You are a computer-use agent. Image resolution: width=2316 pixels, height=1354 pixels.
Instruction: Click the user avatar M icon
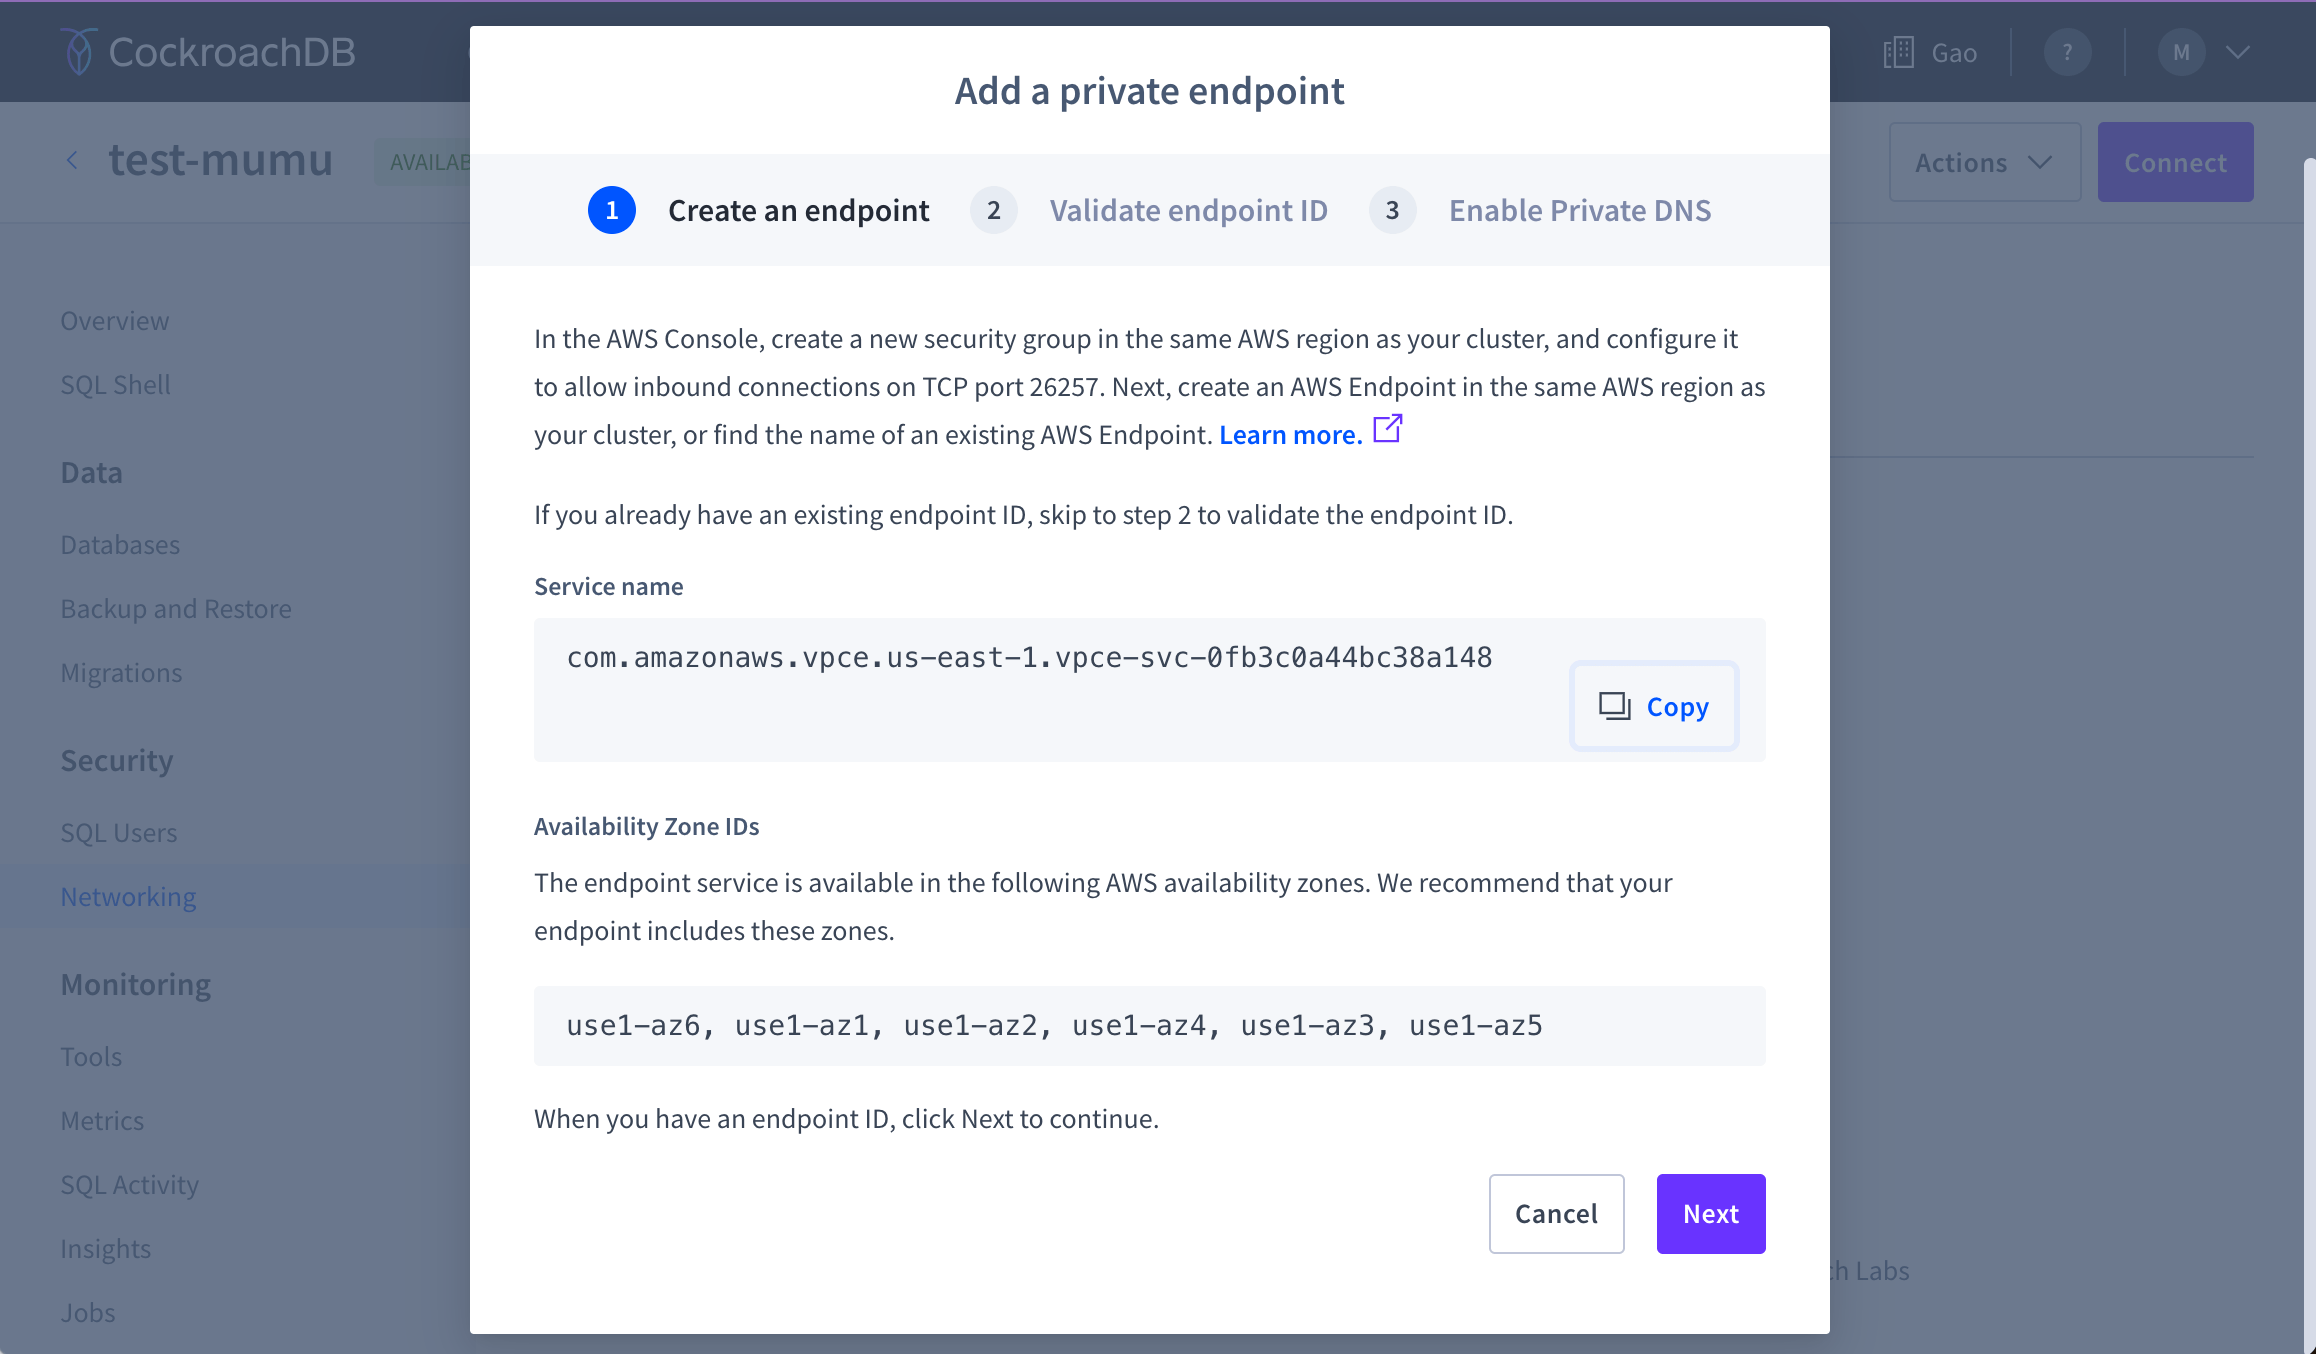pos(2181,52)
